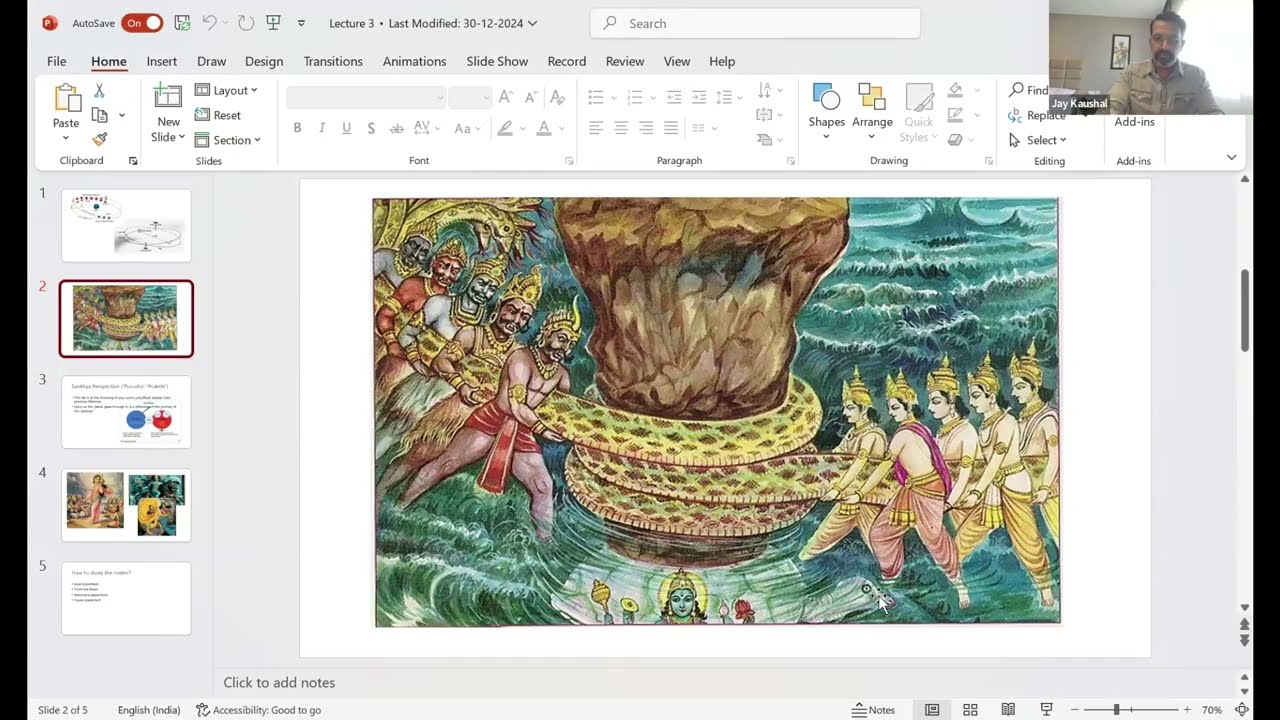Toggle Italic formatting
This screenshot has height=720, width=1280.
point(322,128)
